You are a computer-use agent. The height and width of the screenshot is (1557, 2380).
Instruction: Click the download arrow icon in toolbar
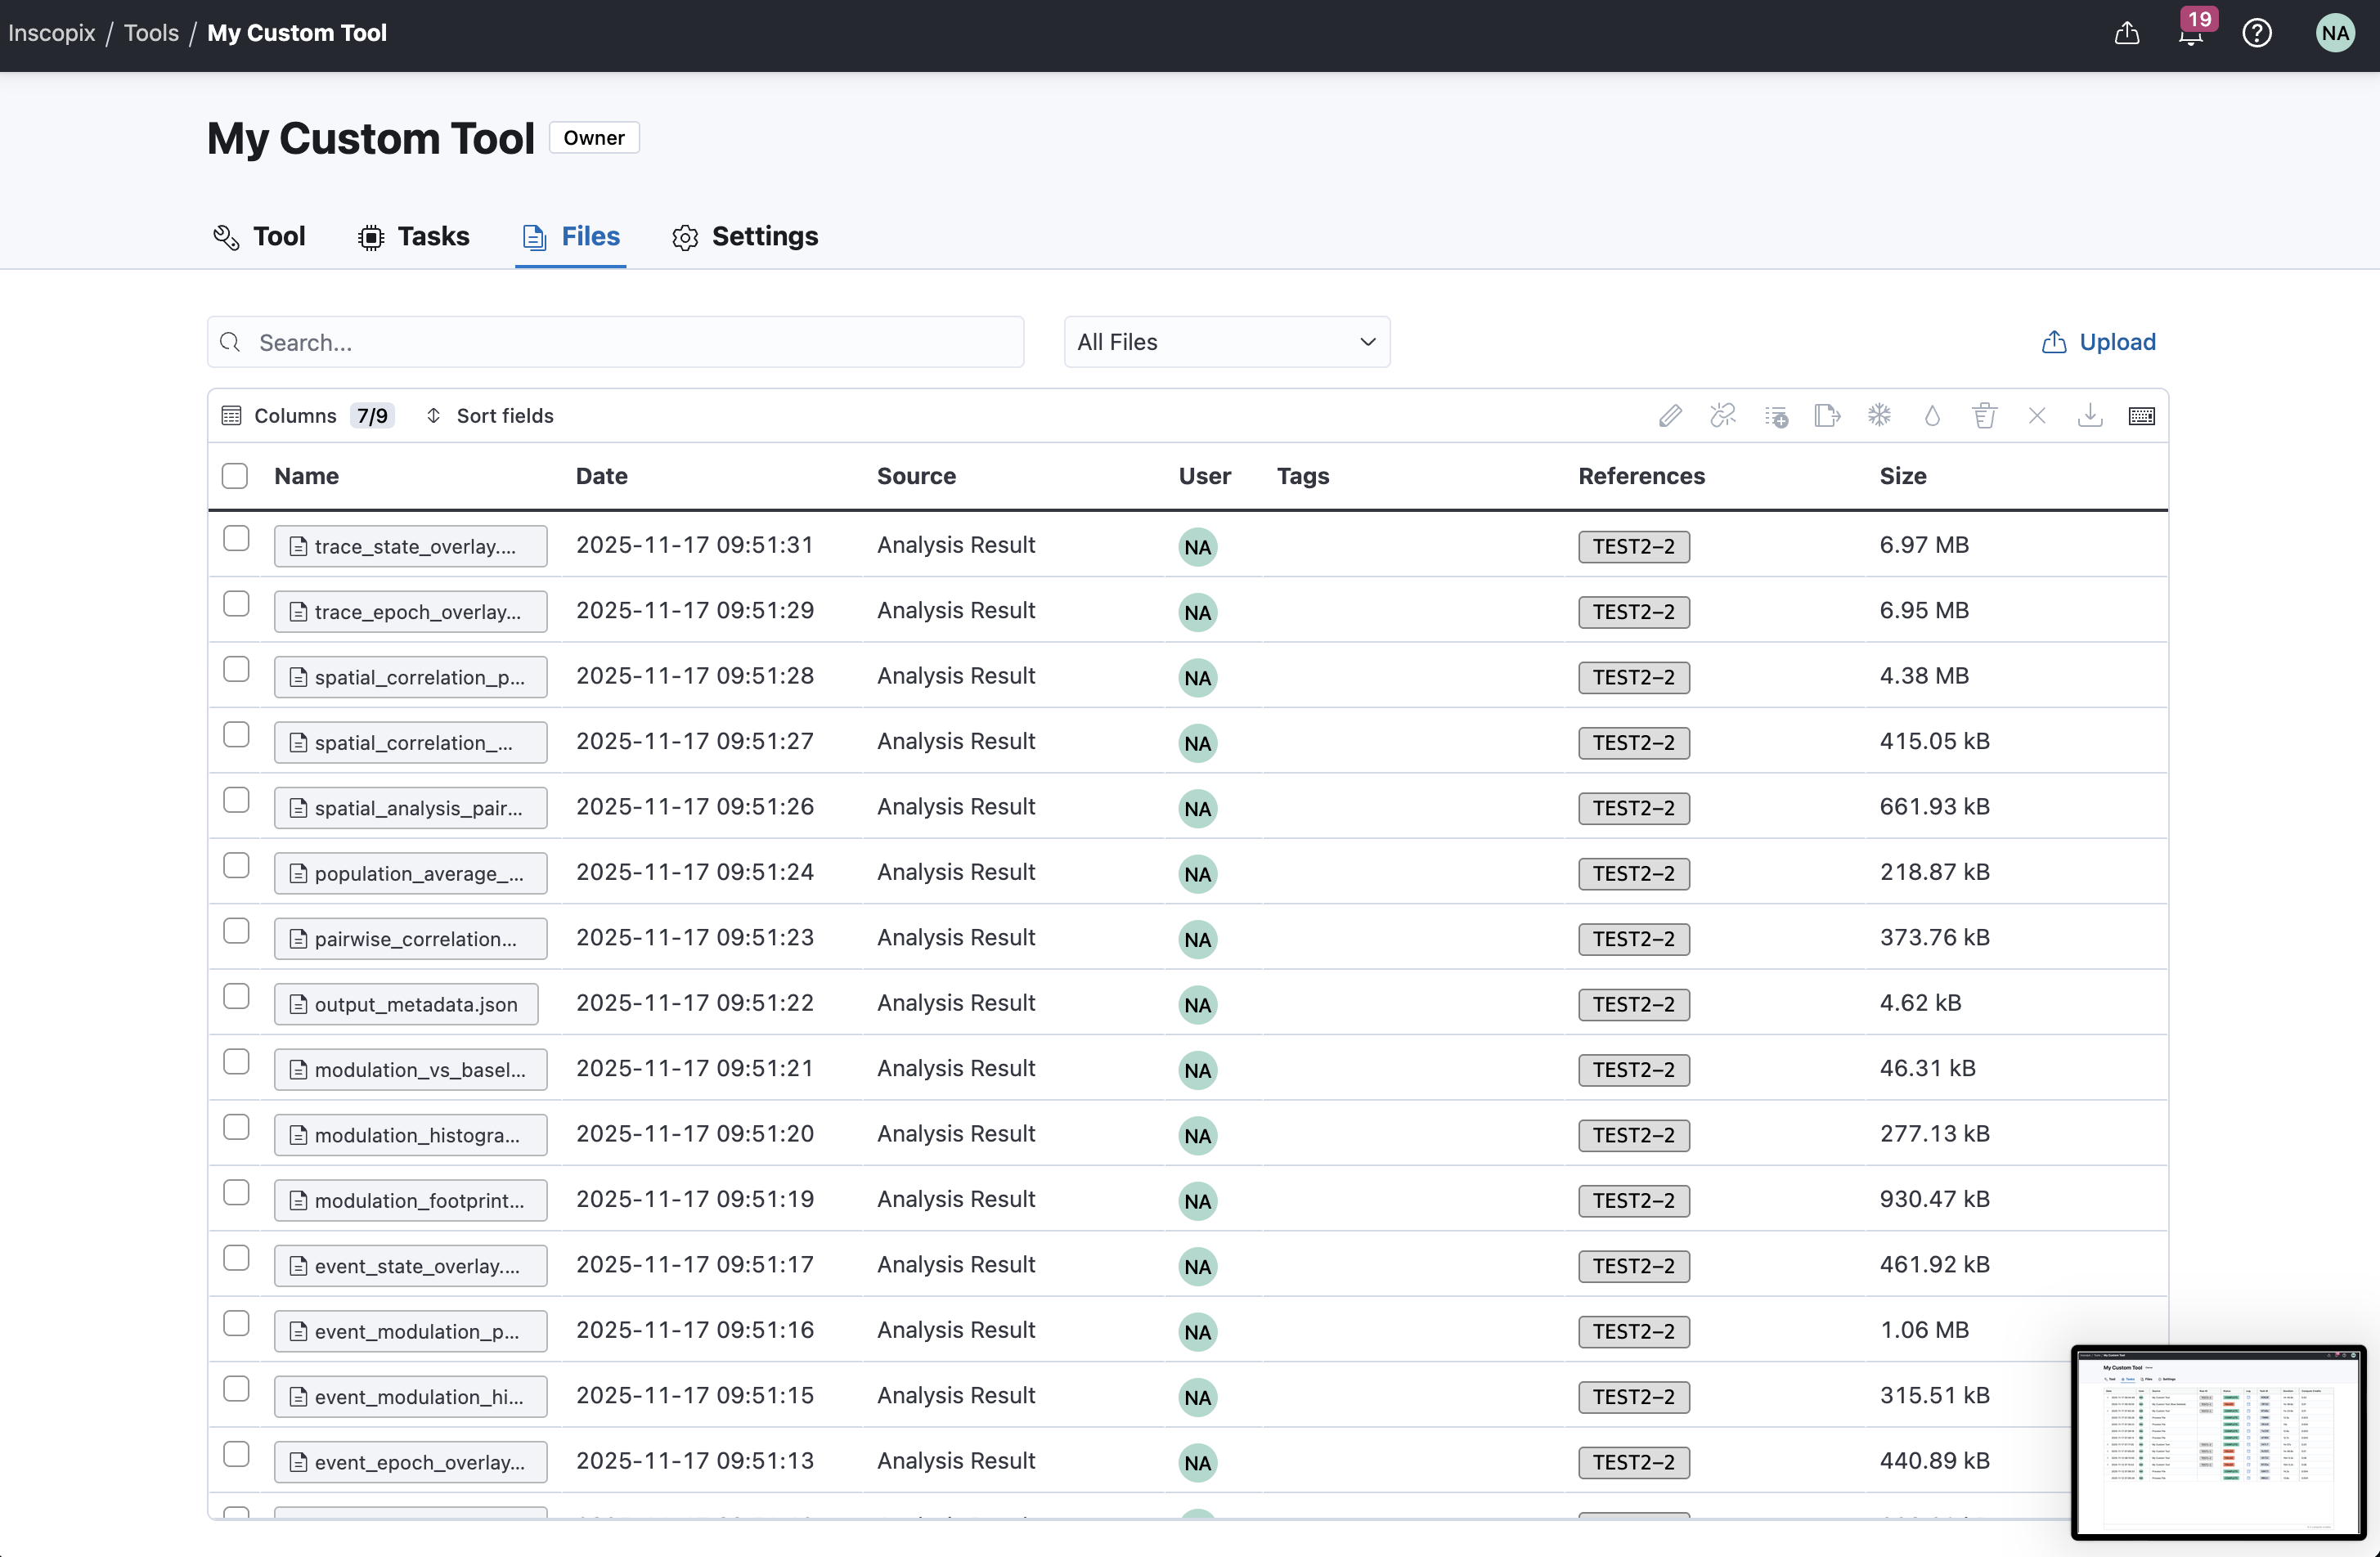point(2089,416)
